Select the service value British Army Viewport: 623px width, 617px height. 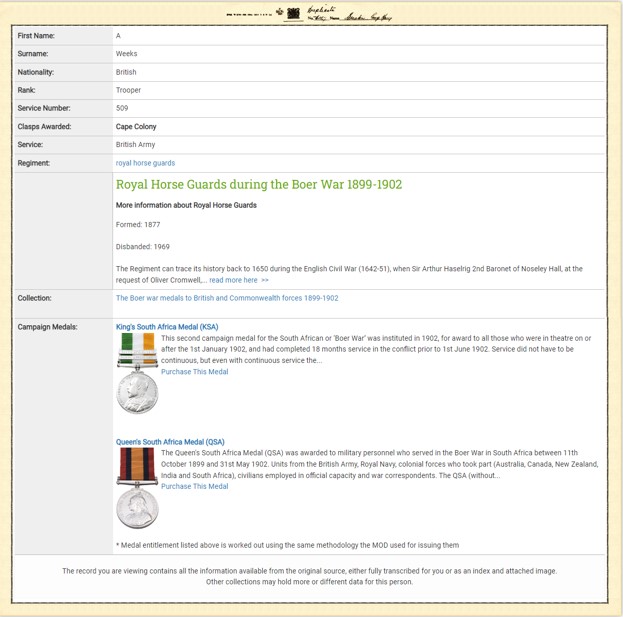tap(135, 145)
